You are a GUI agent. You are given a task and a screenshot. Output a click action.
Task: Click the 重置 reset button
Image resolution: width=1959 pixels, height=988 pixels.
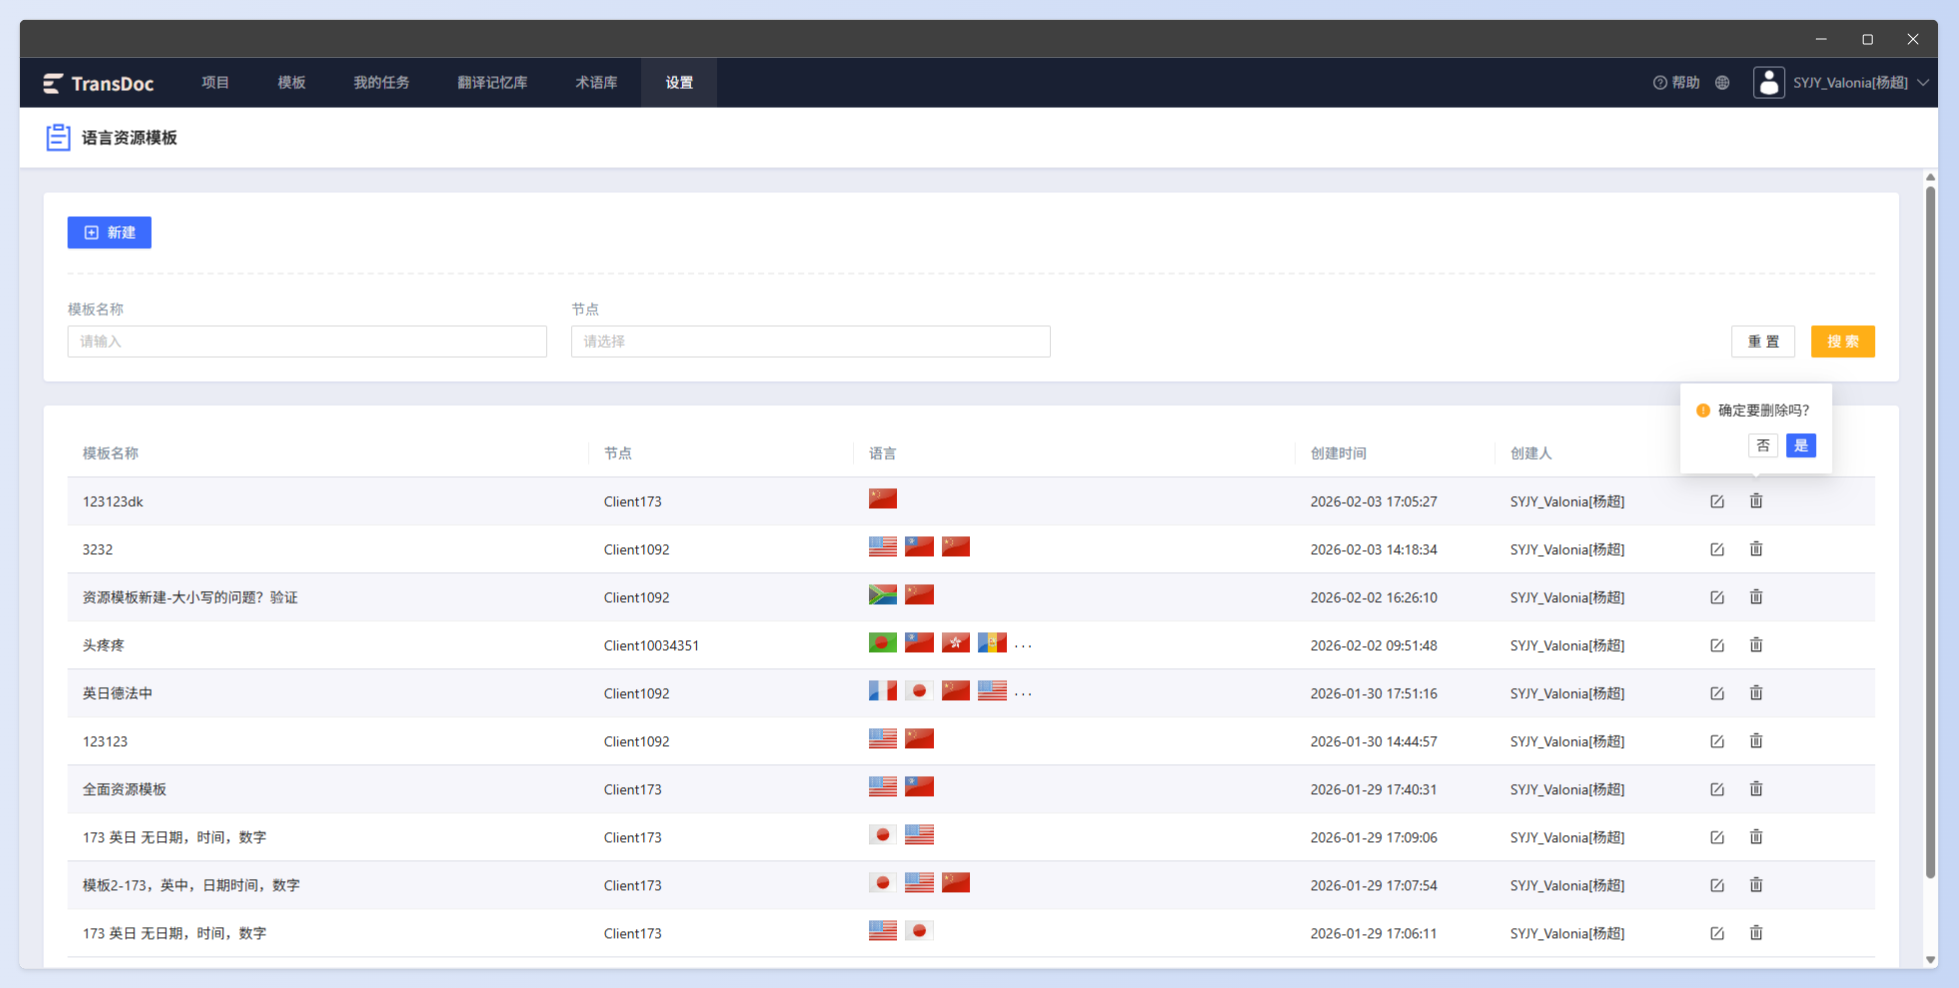coord(1763,341)
